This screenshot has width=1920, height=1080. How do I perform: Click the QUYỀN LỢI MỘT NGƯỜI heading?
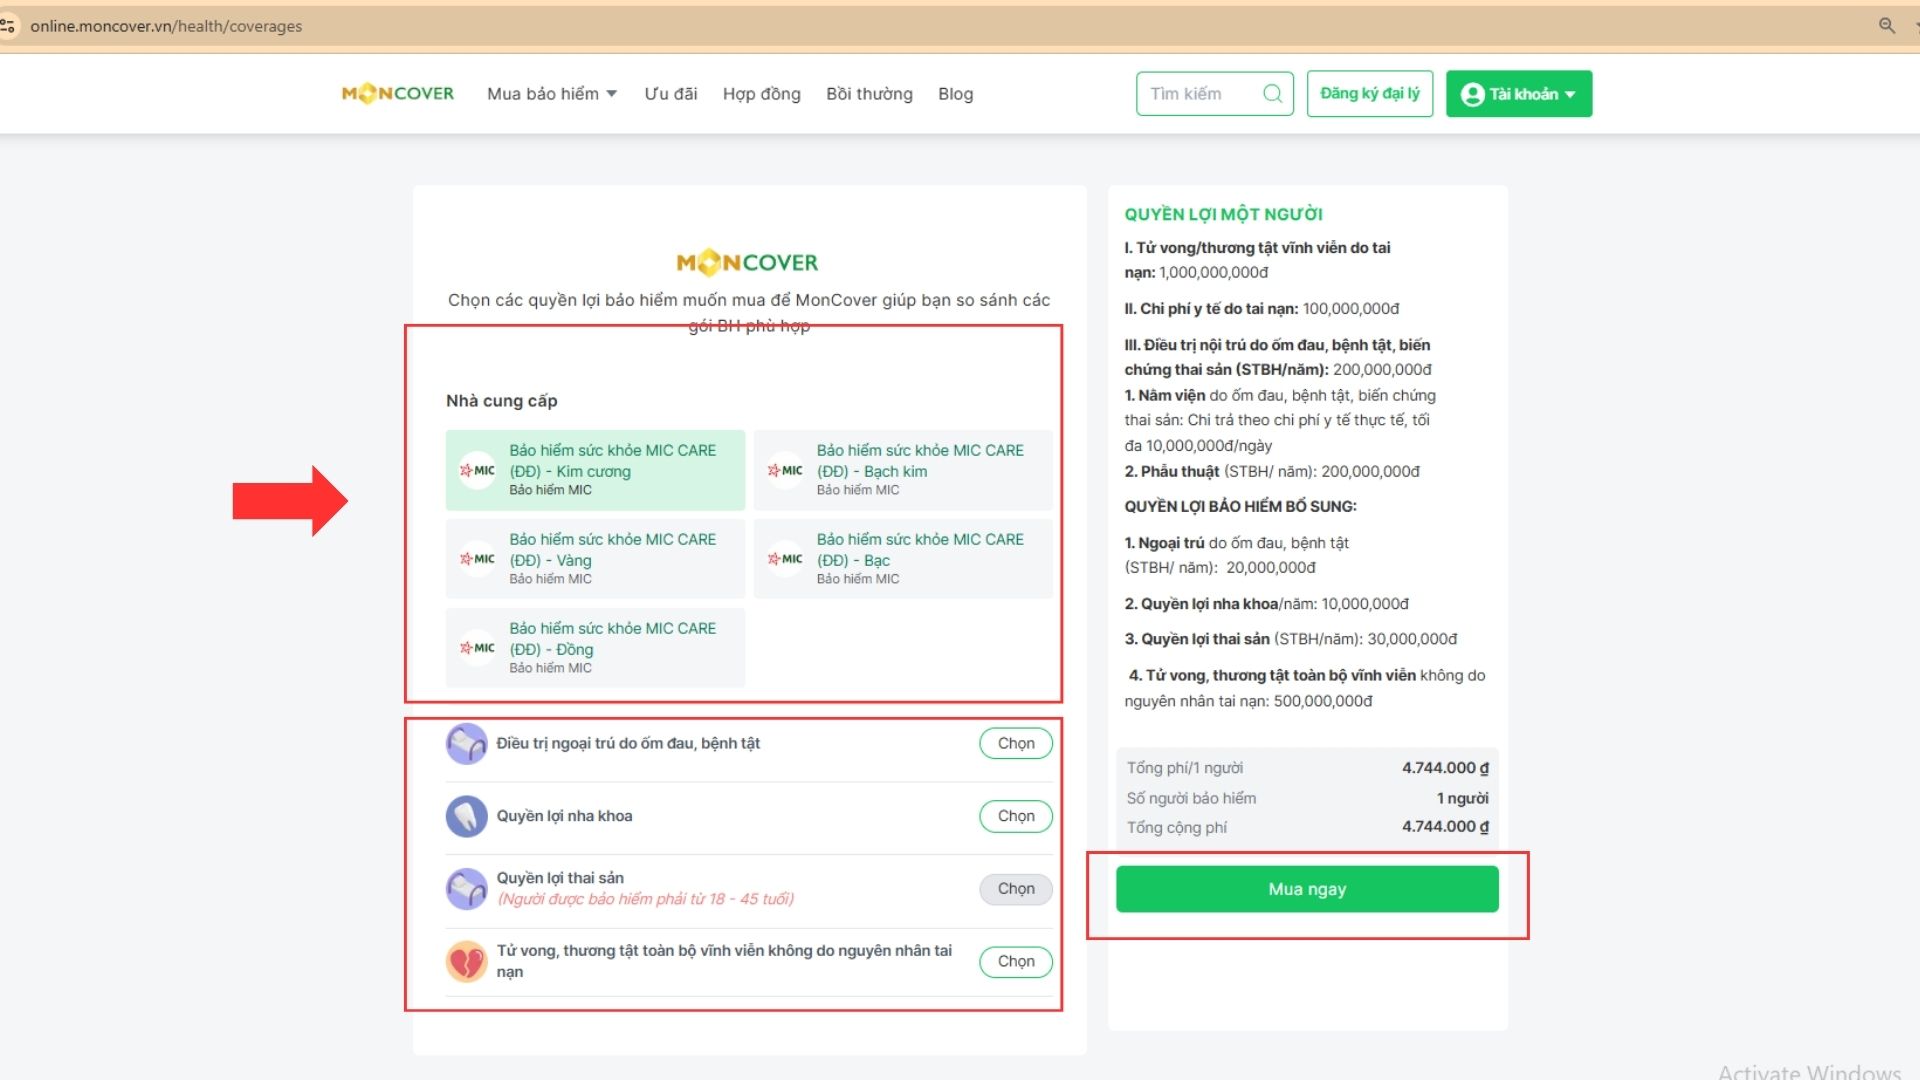click(1223, 214)
